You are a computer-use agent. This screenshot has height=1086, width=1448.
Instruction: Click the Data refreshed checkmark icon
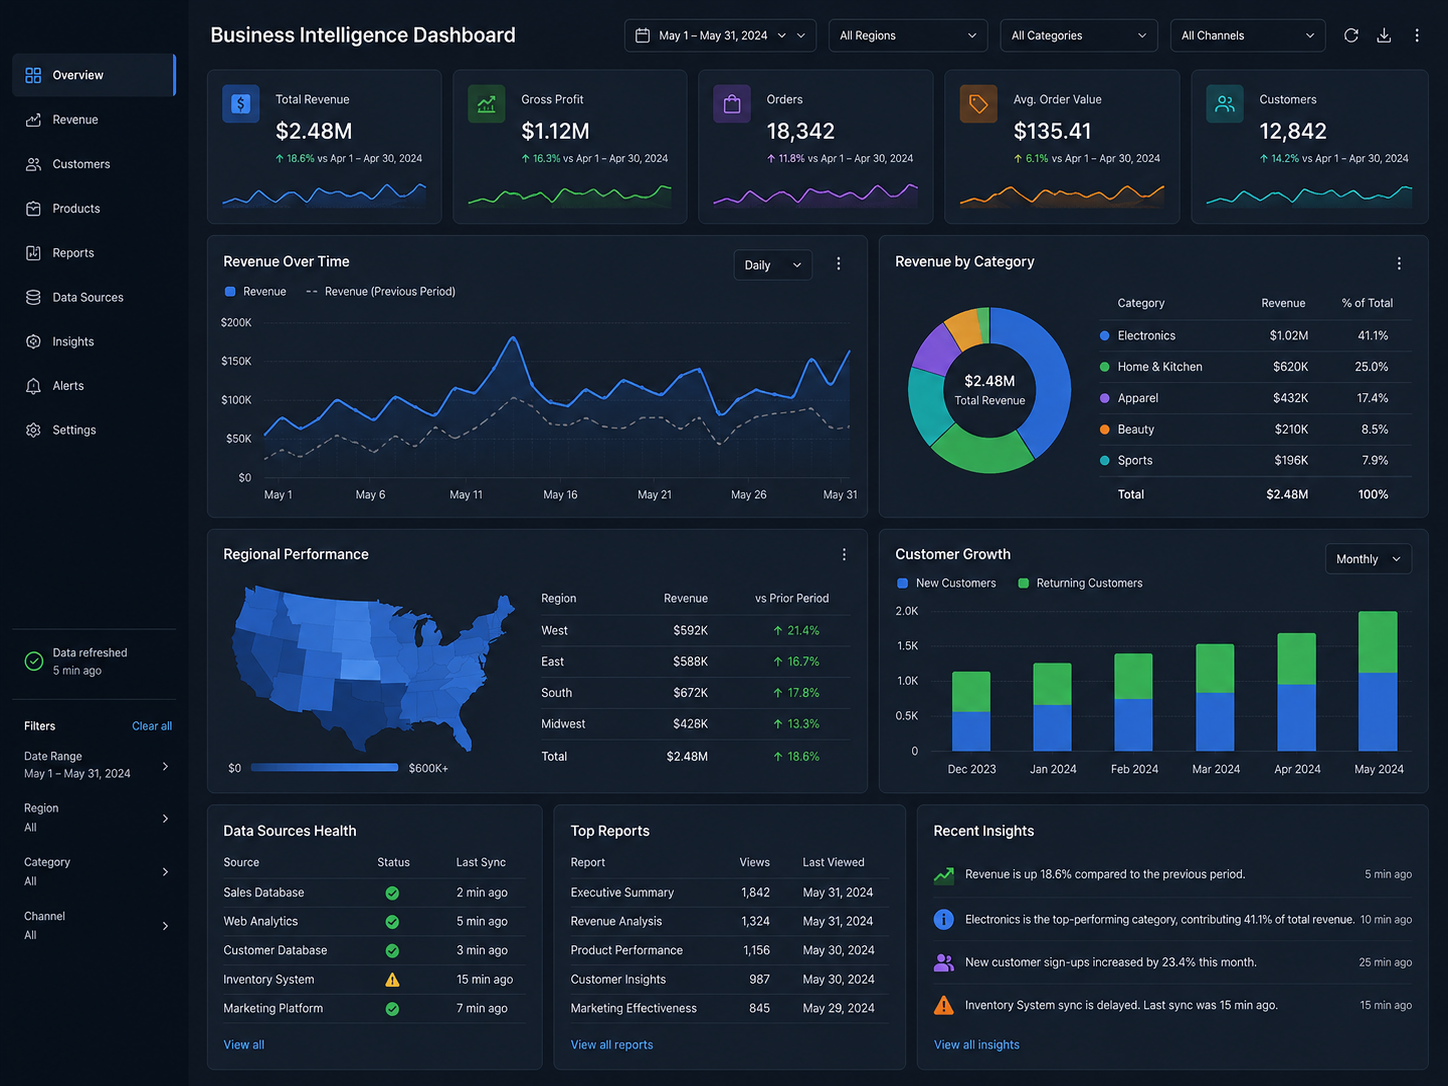pyautogui.click(x=33, y=661)
